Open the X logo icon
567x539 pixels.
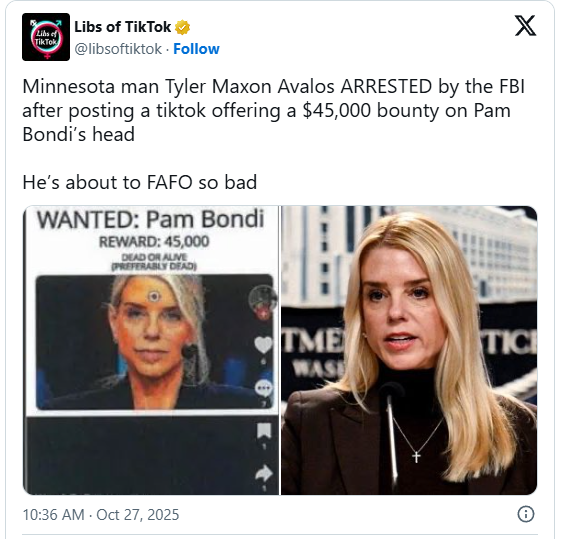pyautogui.click(x=525, y=26)
